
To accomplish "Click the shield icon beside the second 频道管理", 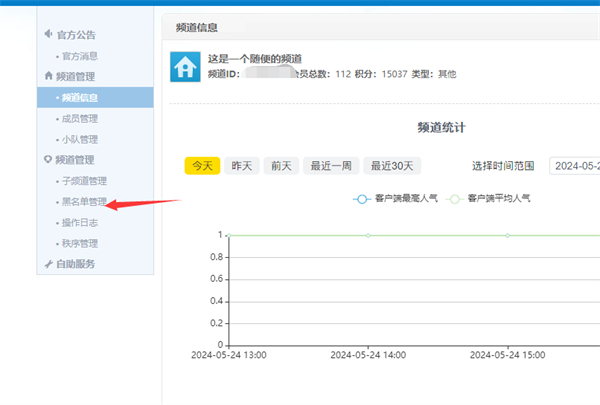I will point(48,159).
